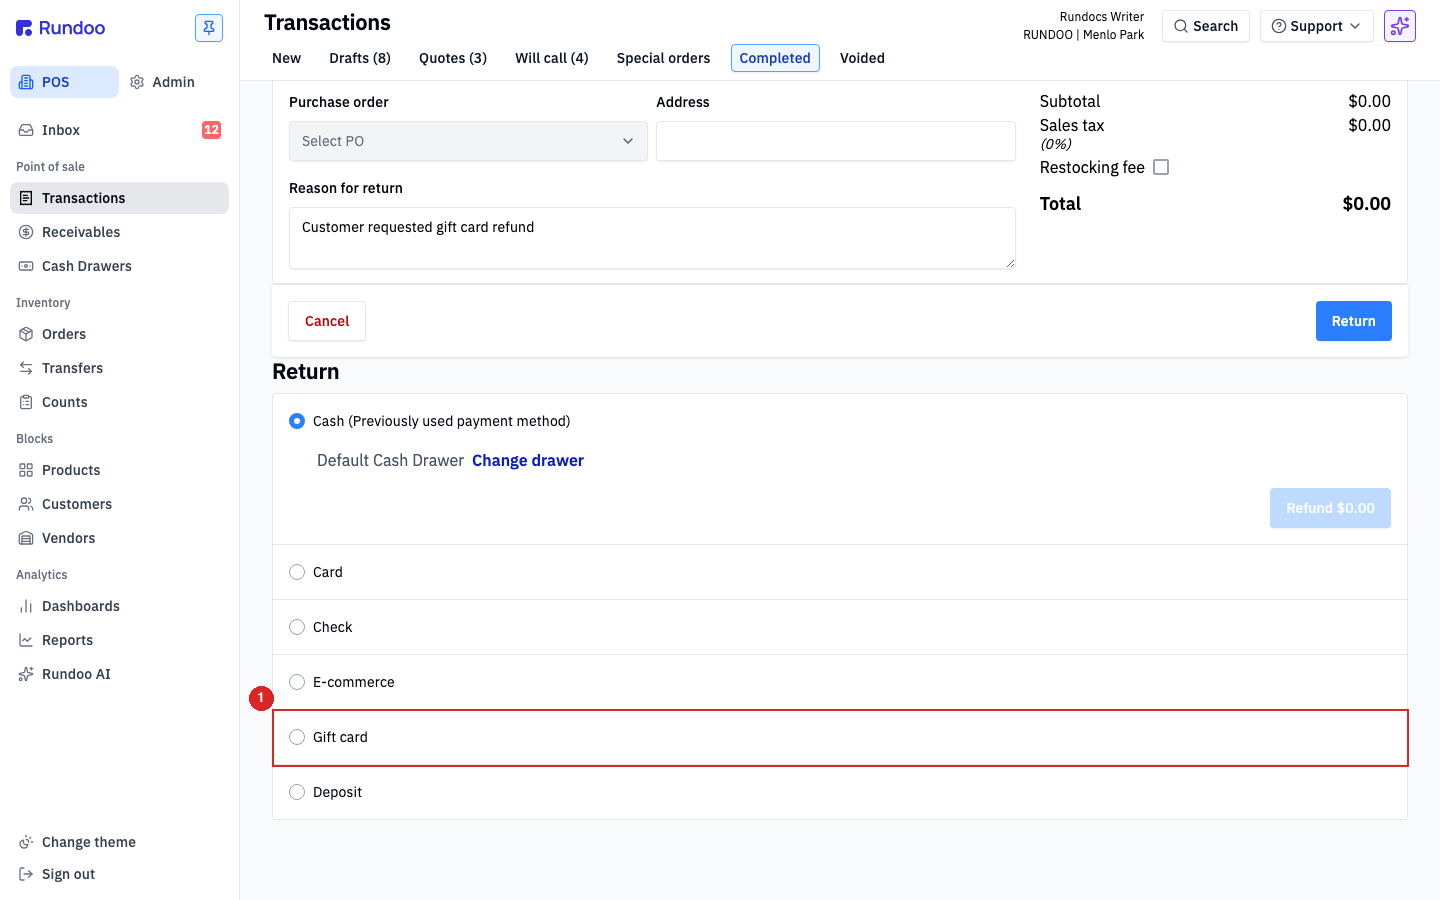Click the Inbox tray icon
The width and height of the screenshot is (1440, 900).
click(x=26, y=130)
